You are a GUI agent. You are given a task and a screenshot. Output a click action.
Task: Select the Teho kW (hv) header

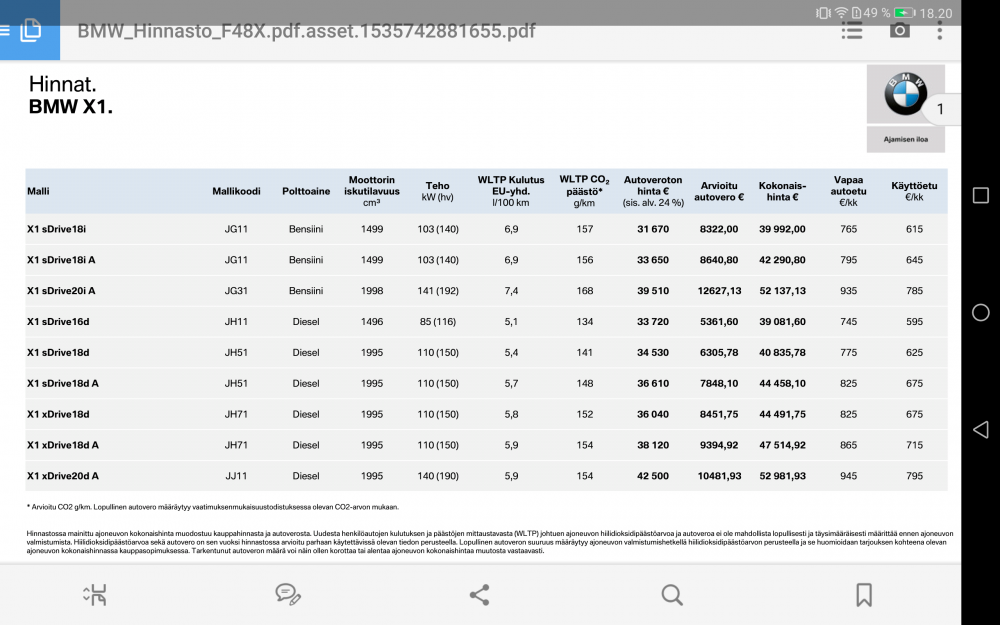[x=438, y=191]
